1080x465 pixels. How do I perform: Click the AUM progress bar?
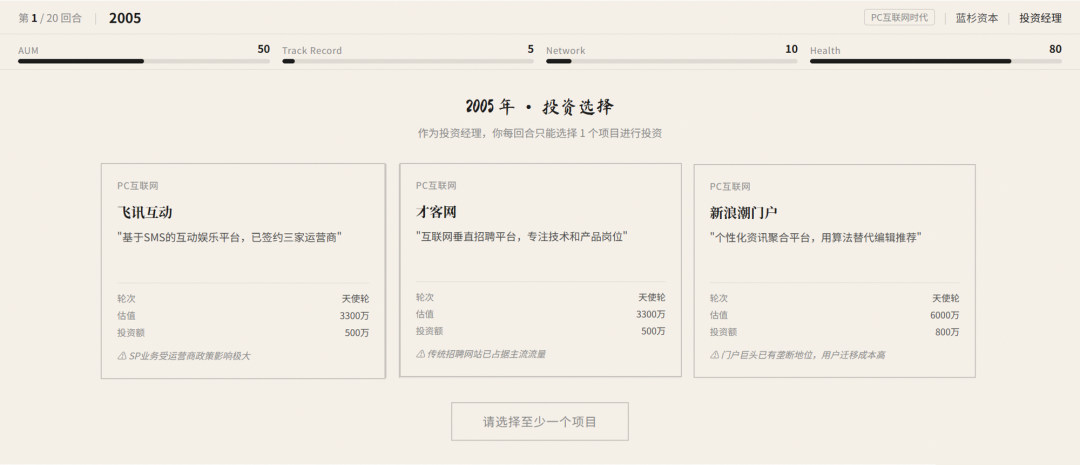click(144, 61)
